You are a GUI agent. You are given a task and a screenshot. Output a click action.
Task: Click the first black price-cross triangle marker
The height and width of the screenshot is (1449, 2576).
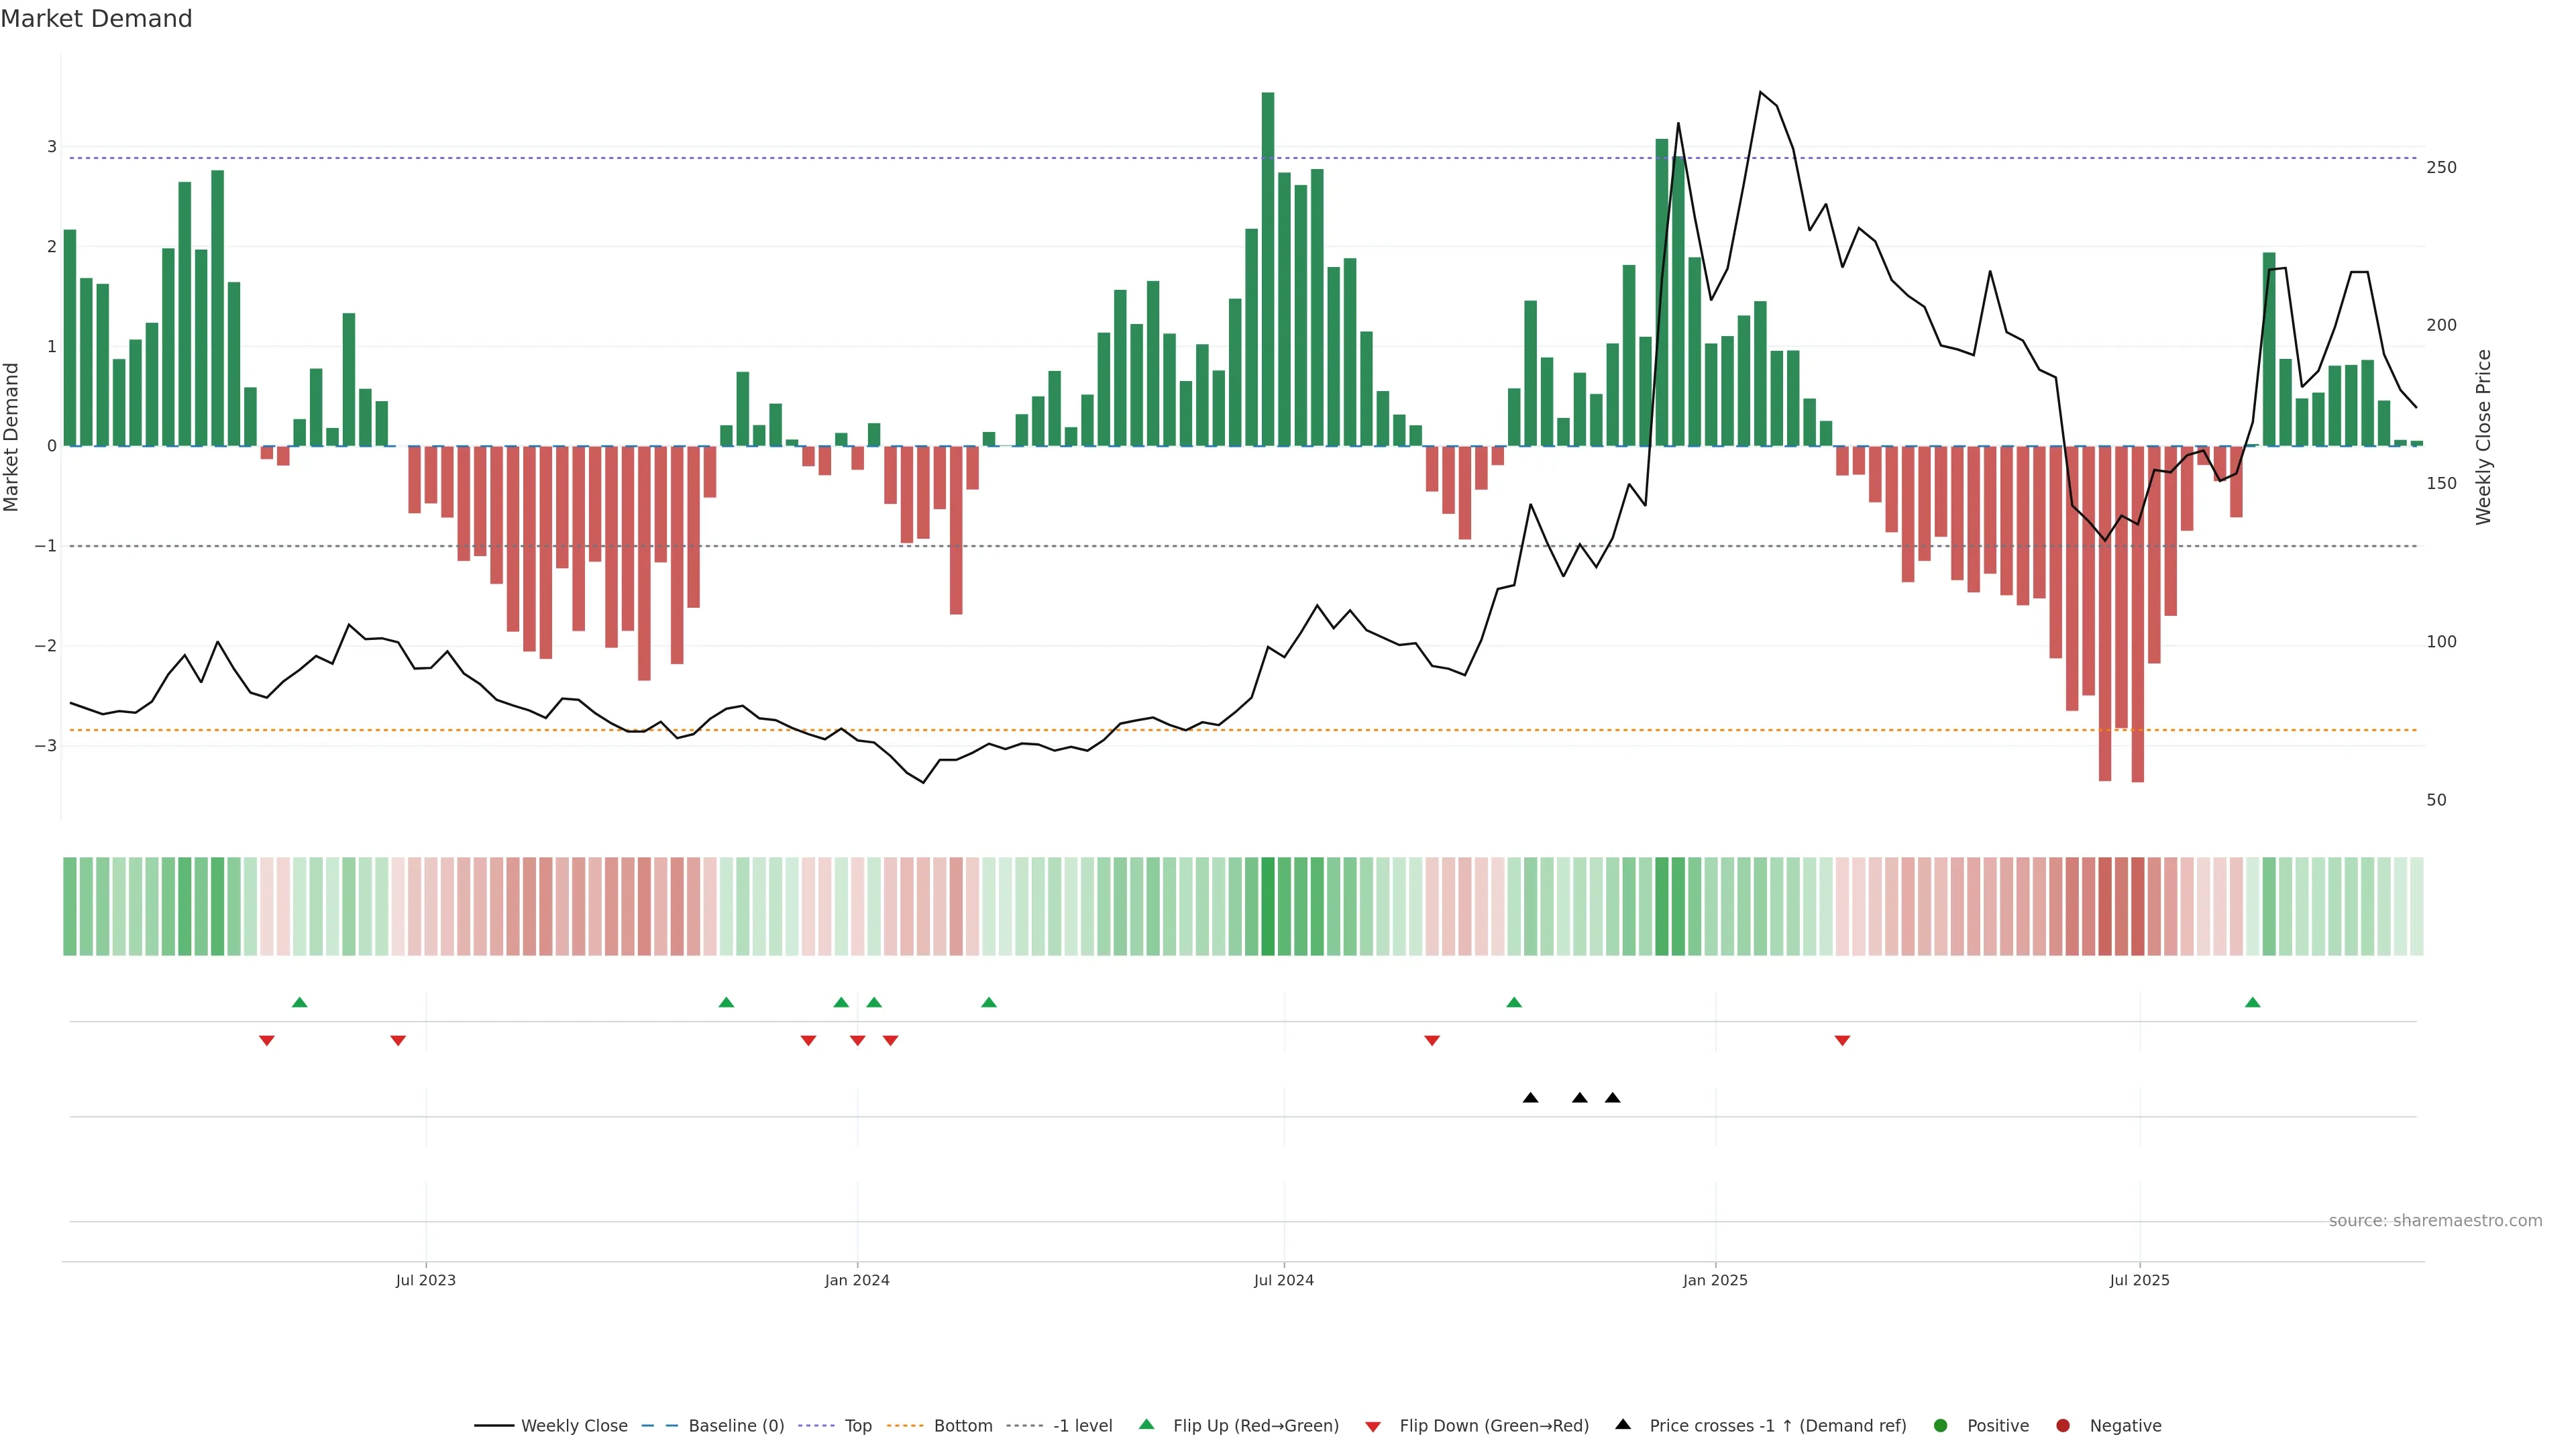tap(1530, 1098)
